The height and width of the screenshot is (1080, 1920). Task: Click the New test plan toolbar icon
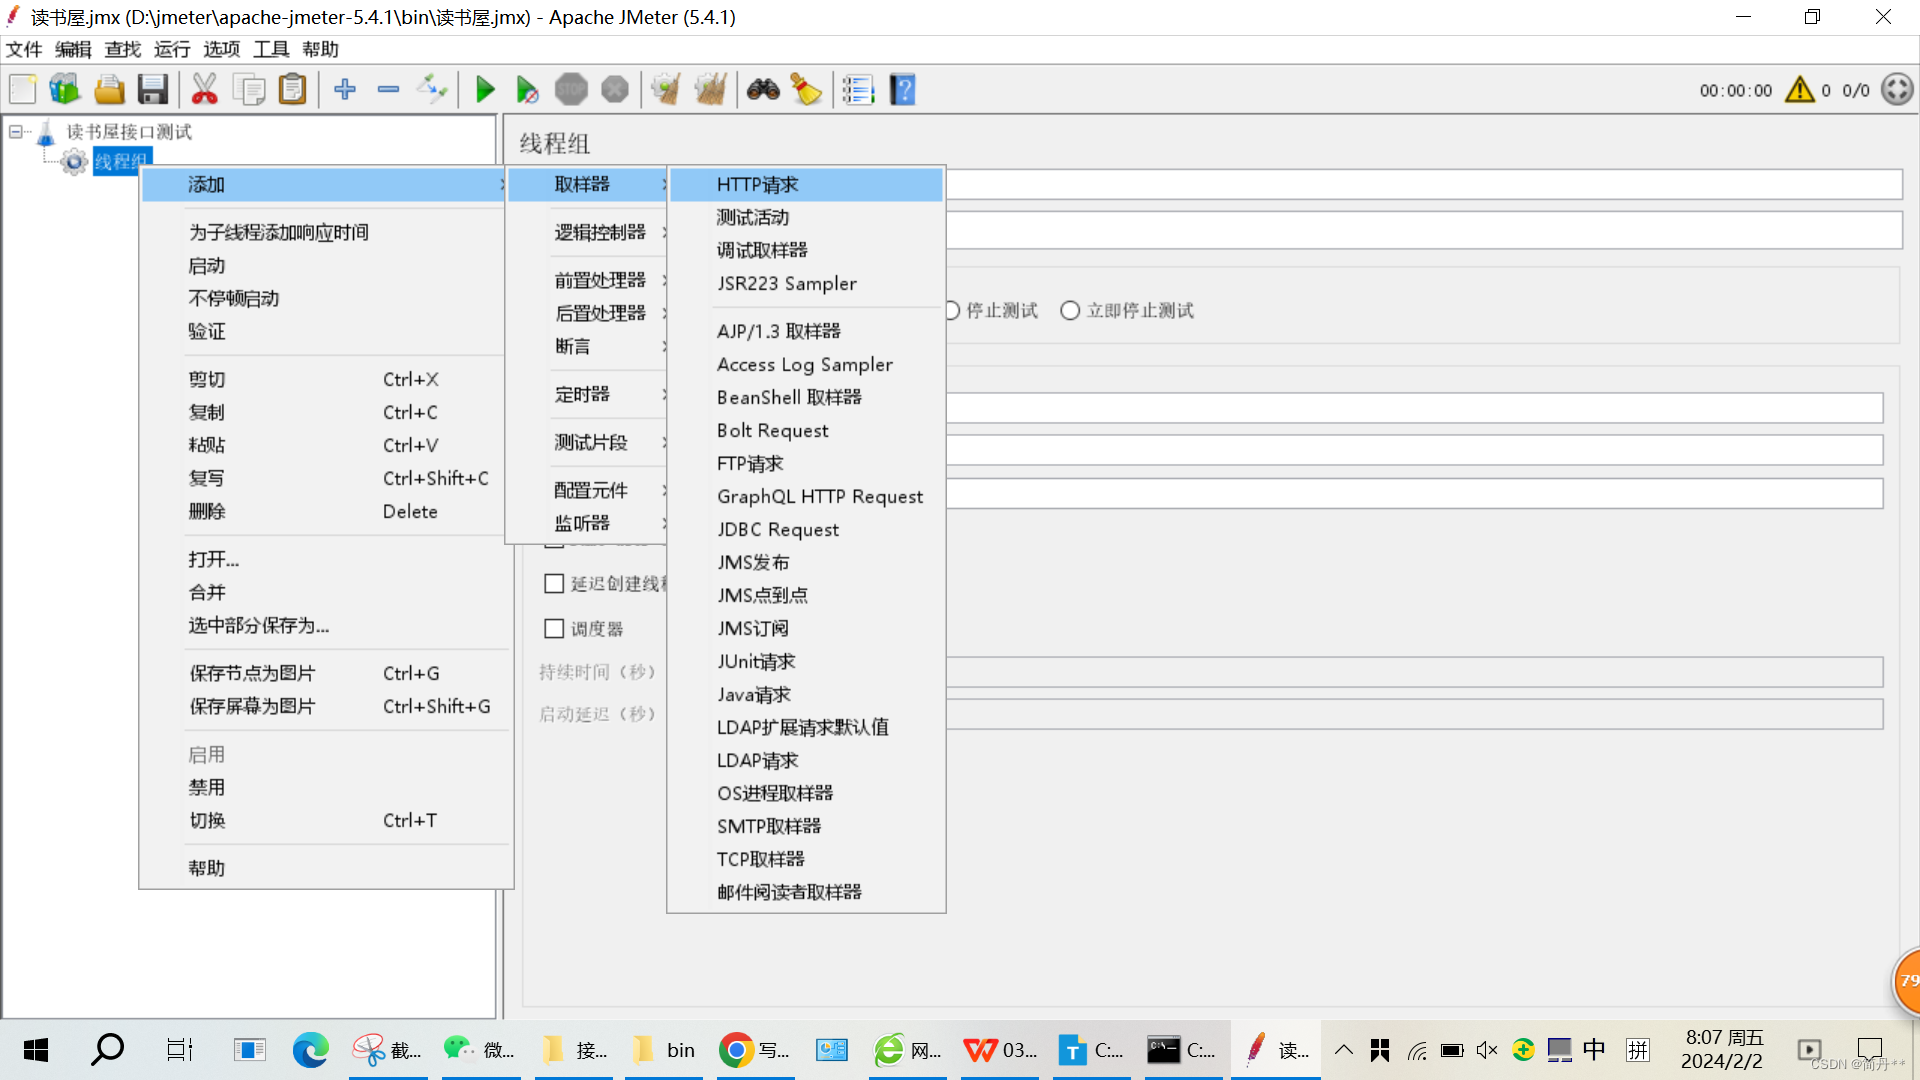click(x=22, y=90)
